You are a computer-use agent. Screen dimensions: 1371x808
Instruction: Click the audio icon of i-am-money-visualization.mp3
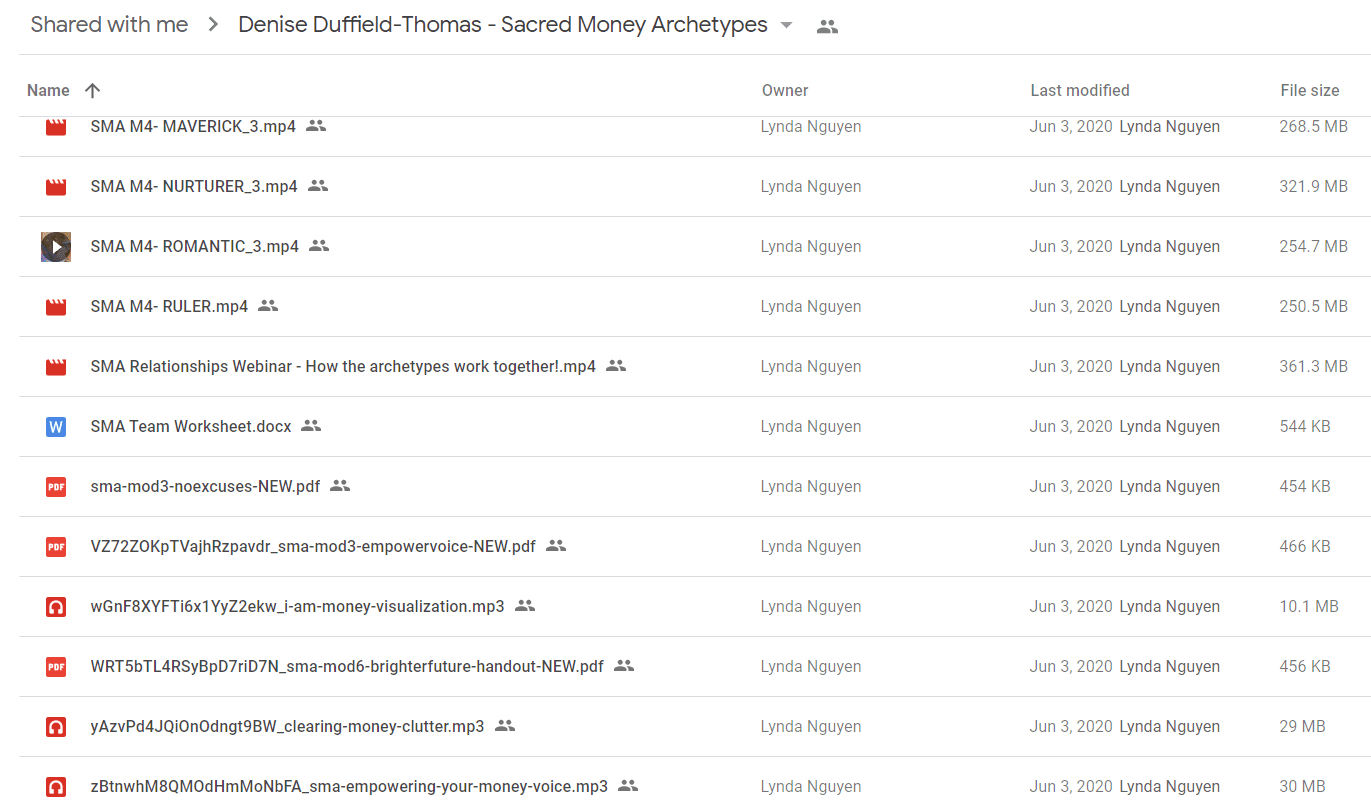(x=56, y=607)
